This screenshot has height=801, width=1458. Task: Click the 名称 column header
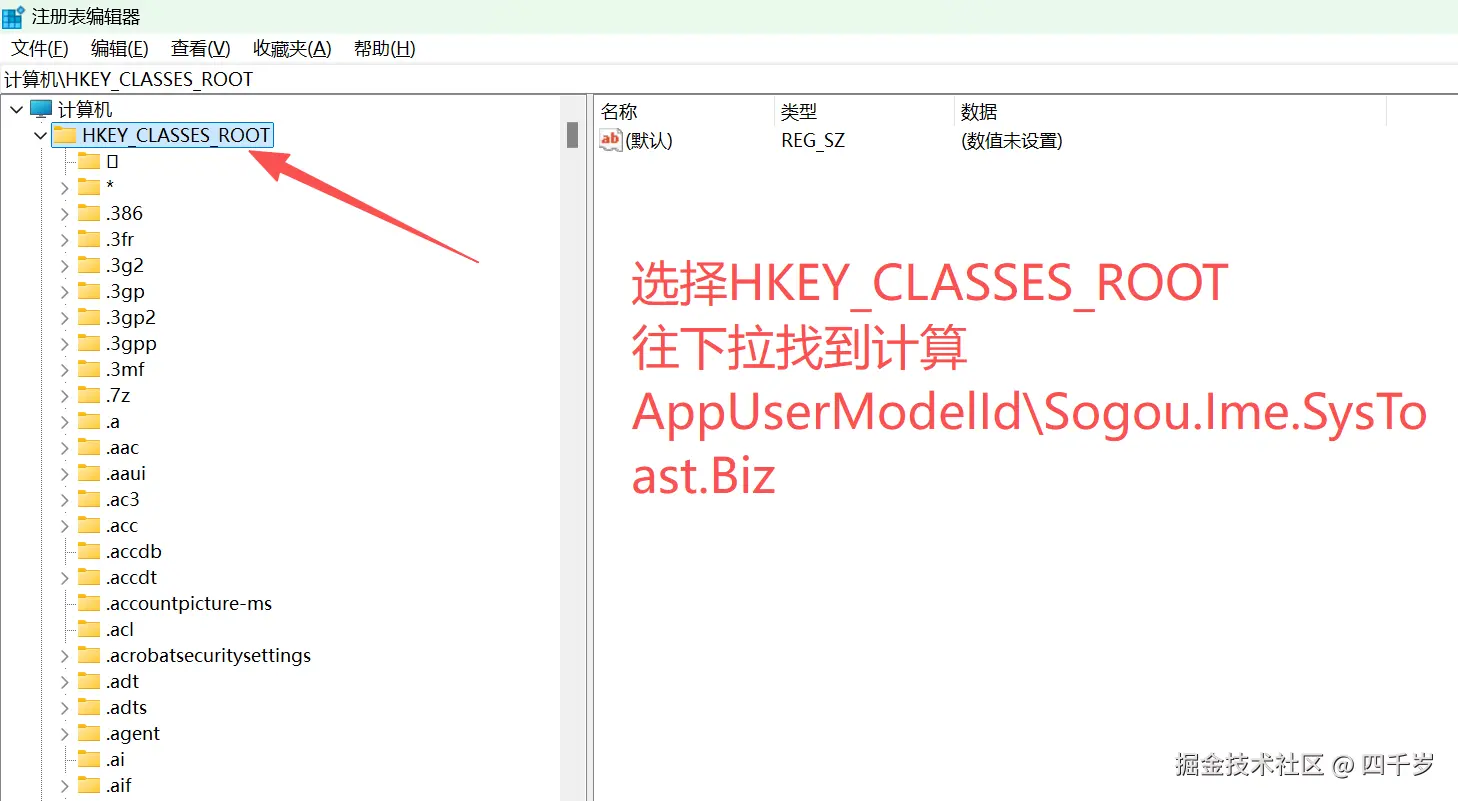(x=618, y=111)
